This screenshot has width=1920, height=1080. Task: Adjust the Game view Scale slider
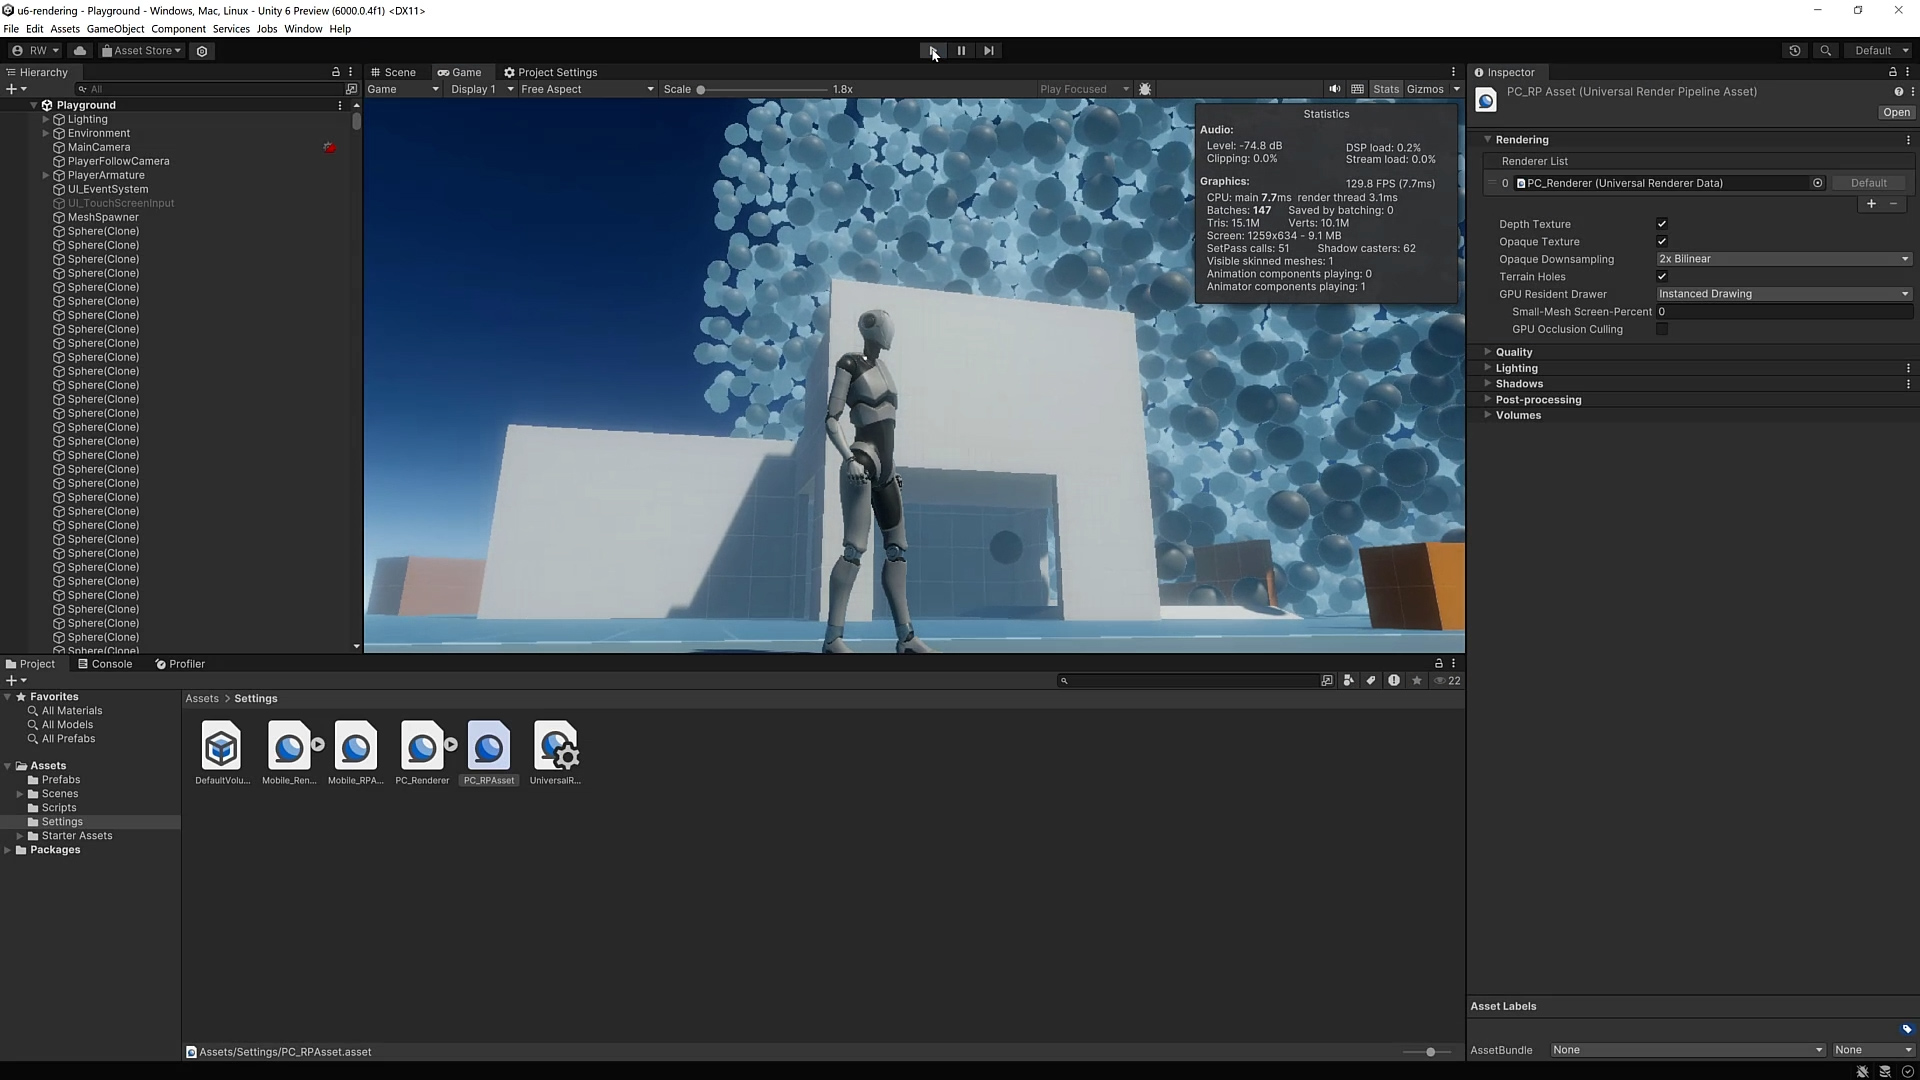click(x=701, y=90)
